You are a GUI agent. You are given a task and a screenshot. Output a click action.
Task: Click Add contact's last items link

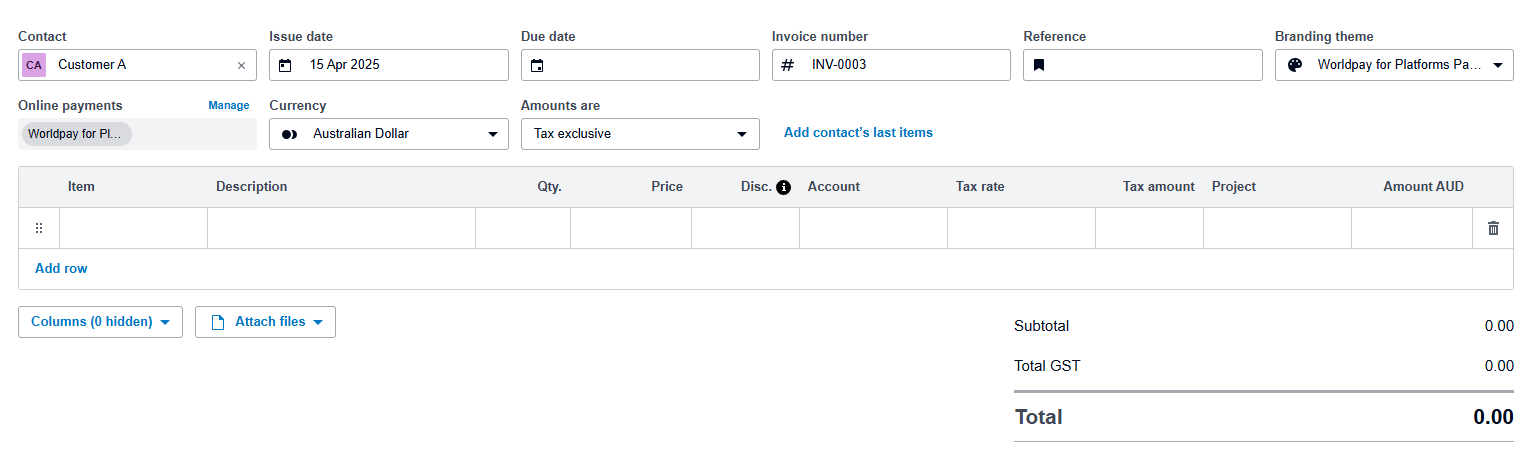(x=858, y=132)
